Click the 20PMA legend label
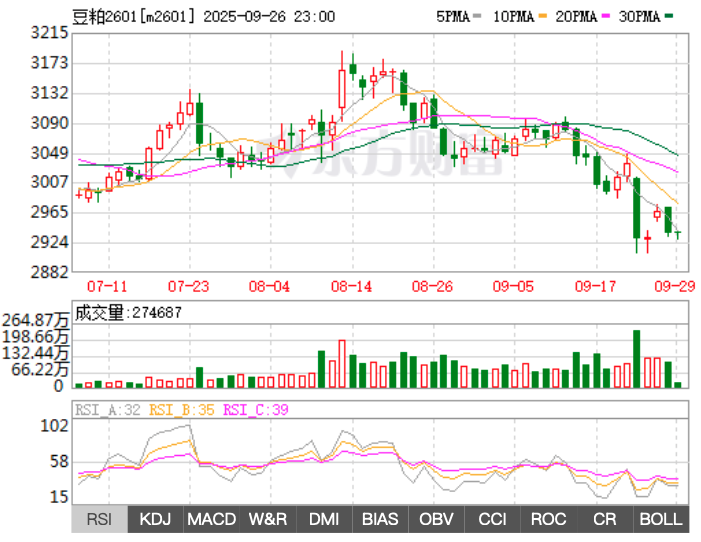The width and height of the screenshot is (701, 542). (x=576, y=17)
